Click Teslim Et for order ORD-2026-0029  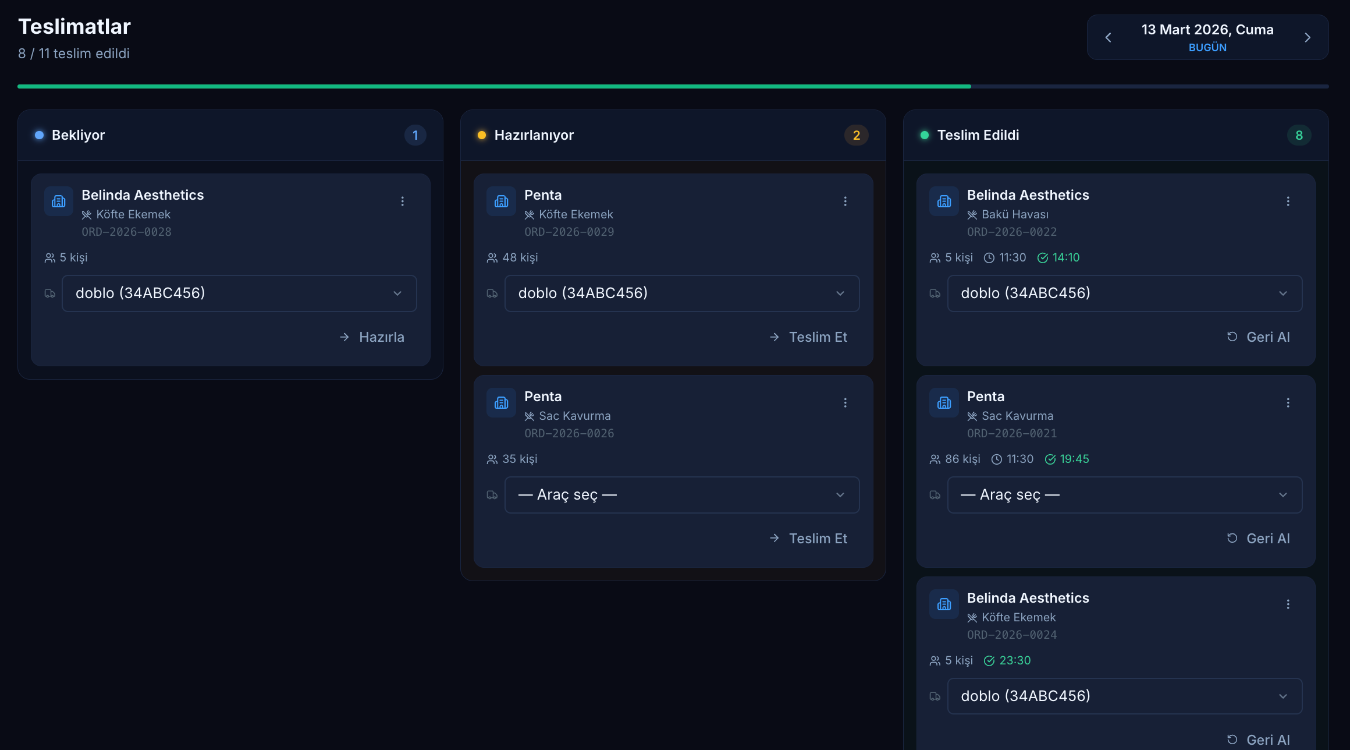pos(808,337)
